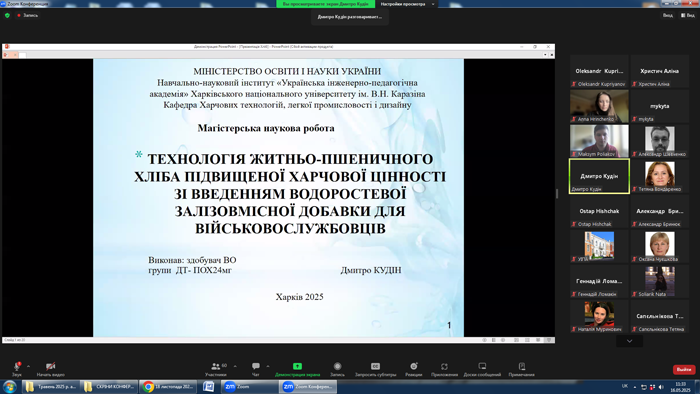Click Дмитро Кудін разговаривает speaker notification
Image resolution: width=700 pixels, height=394 pixels.
tap(350, 17)
